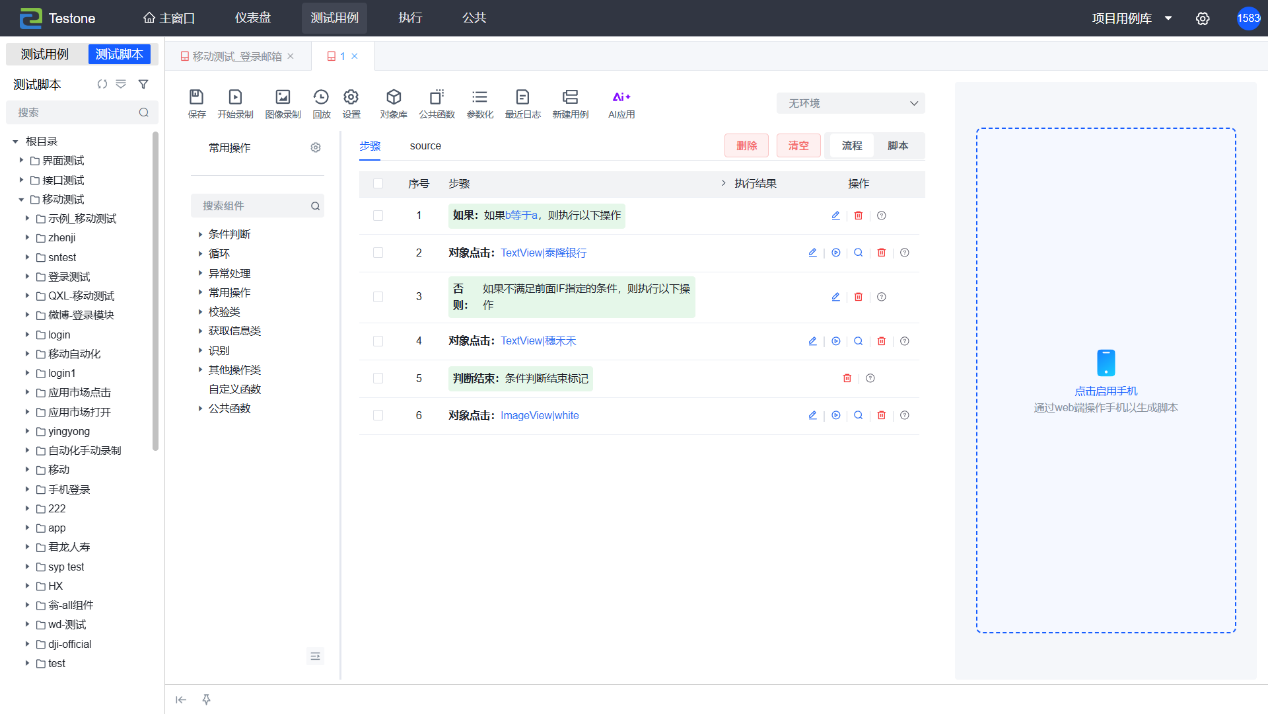
Task: Switch to the source tab
Action: click(425, 146)
